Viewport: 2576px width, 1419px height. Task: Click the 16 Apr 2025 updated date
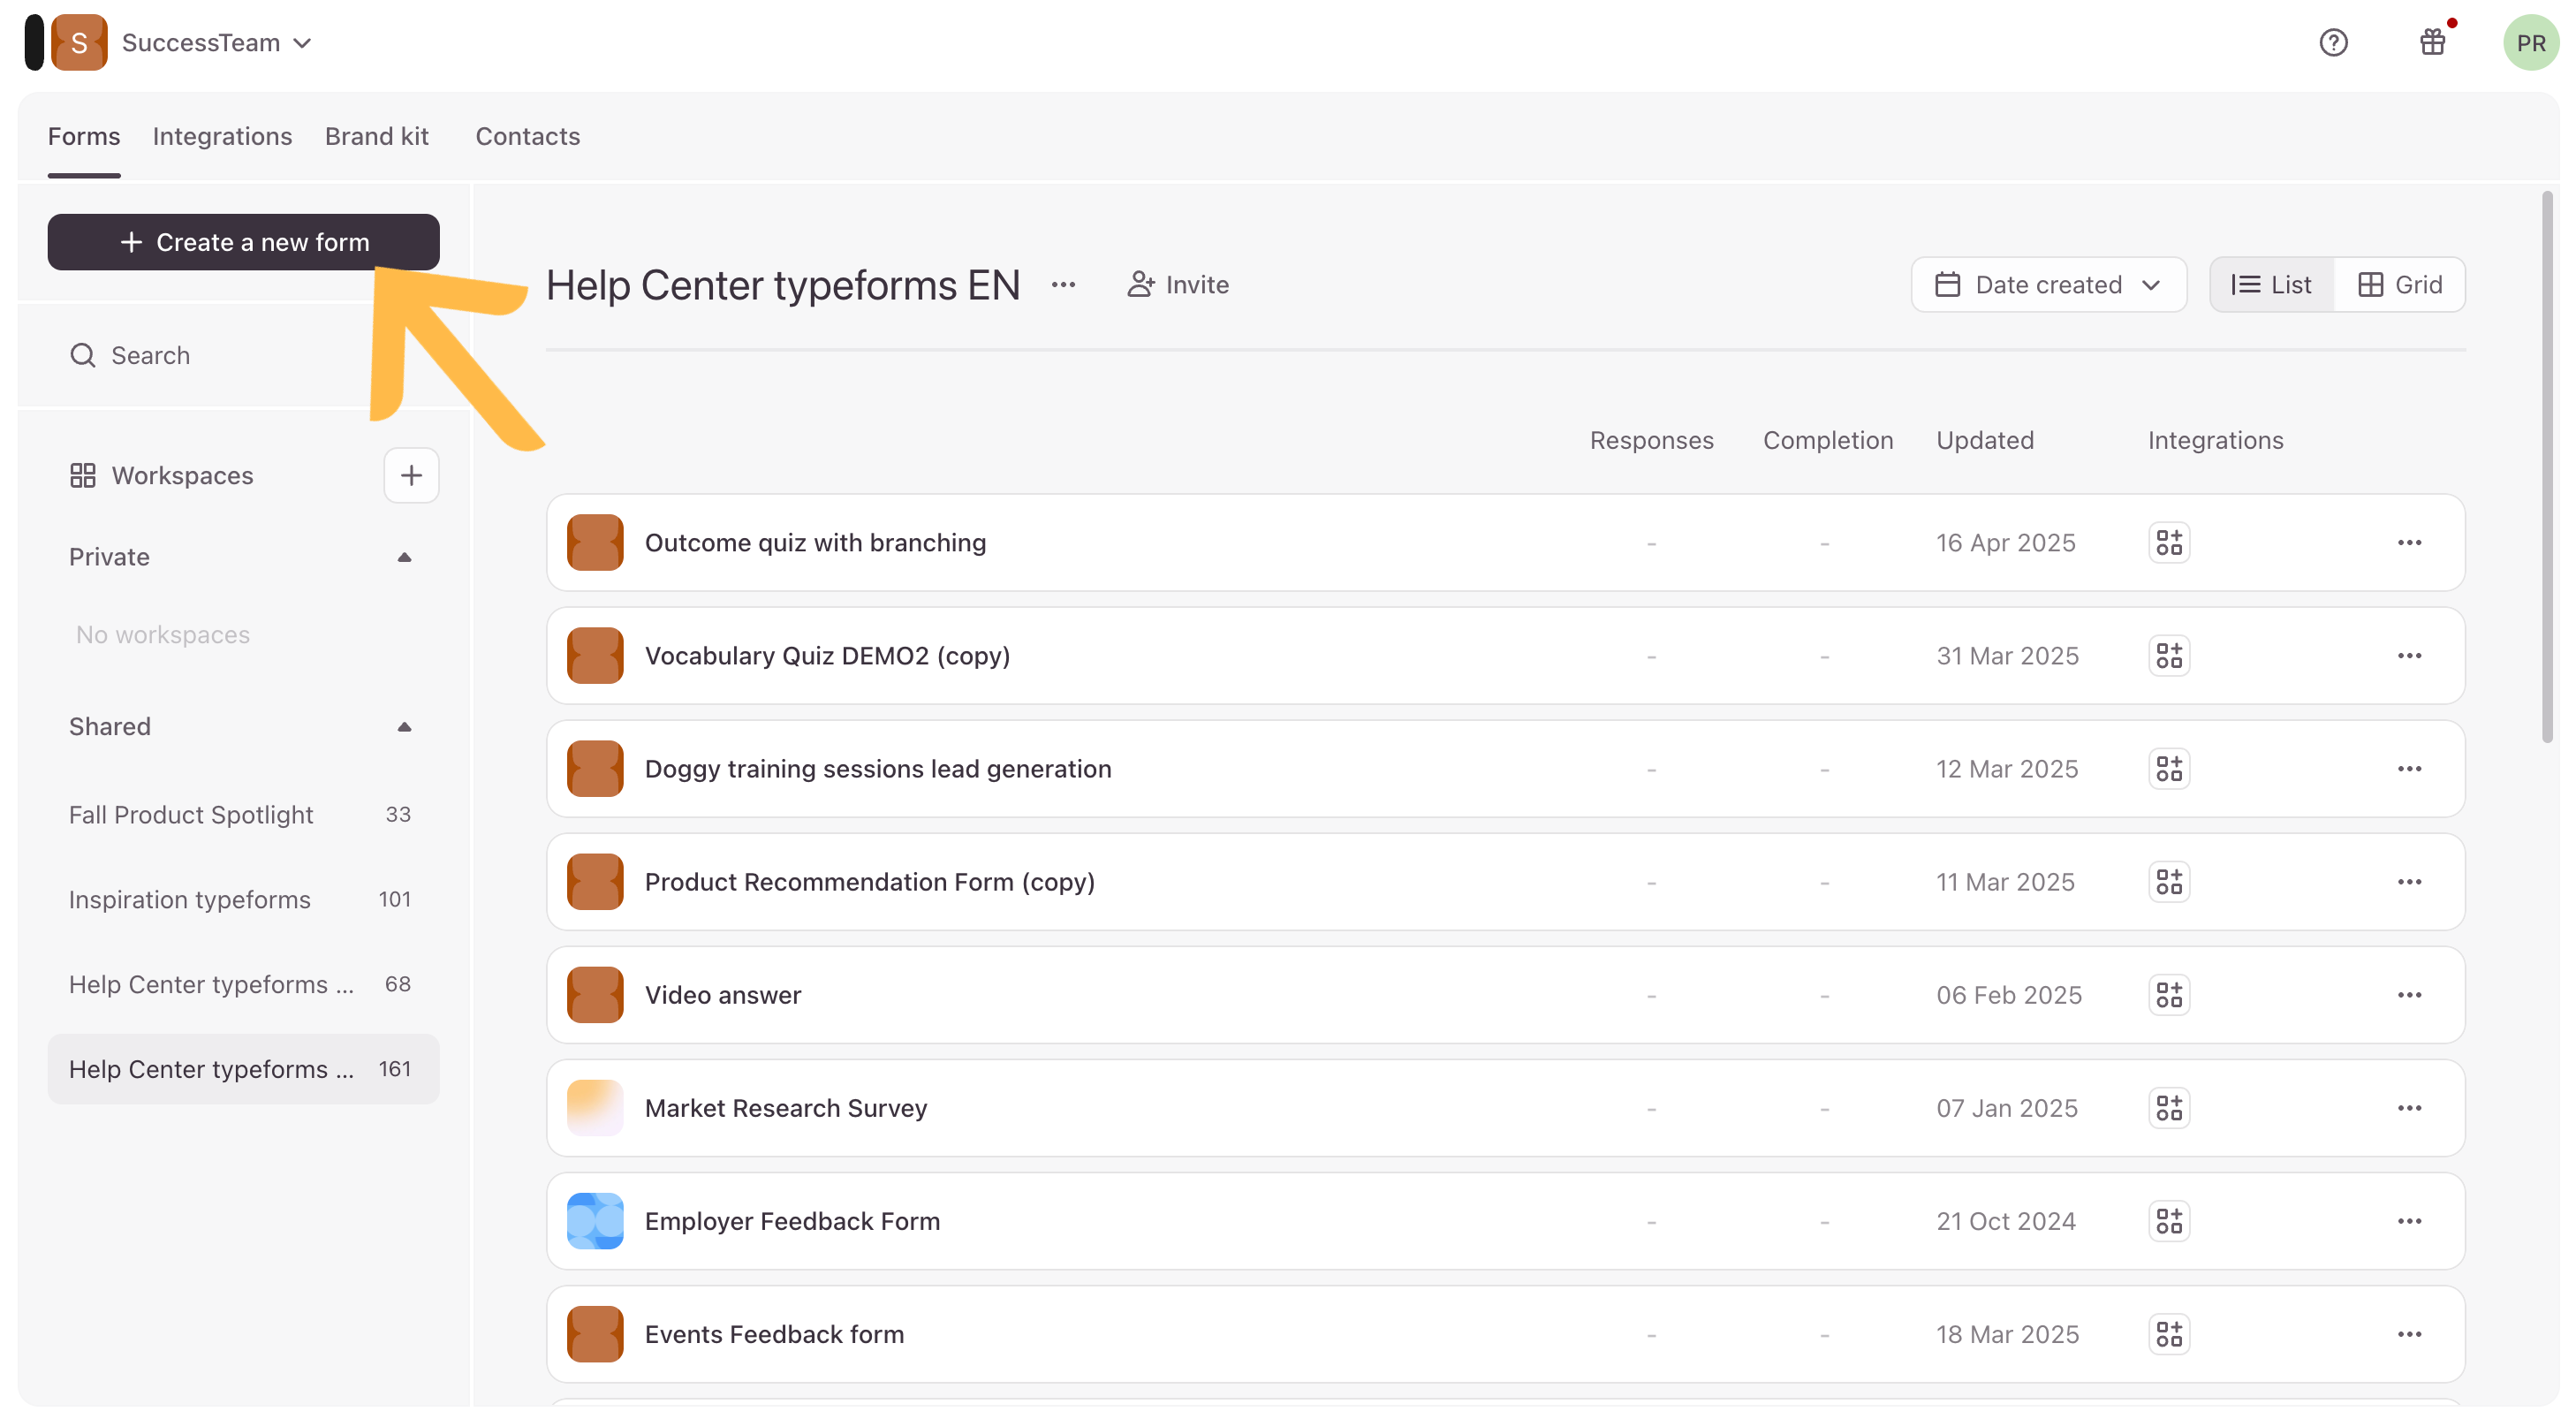[2005, 543]
